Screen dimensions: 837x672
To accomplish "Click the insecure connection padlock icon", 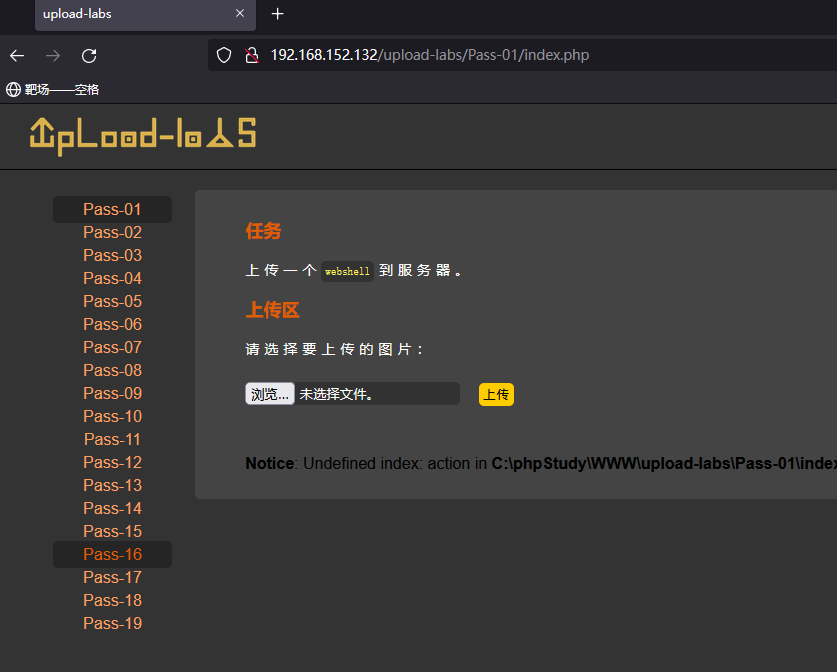I will pyautogui.click(x=251, y=55).
